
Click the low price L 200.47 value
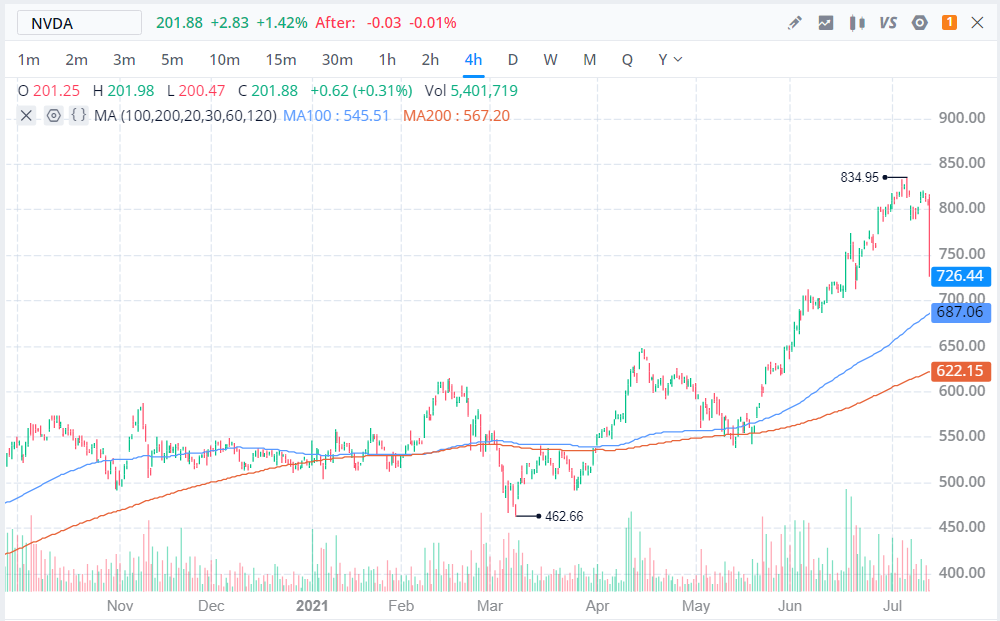(x=196, y=91)
